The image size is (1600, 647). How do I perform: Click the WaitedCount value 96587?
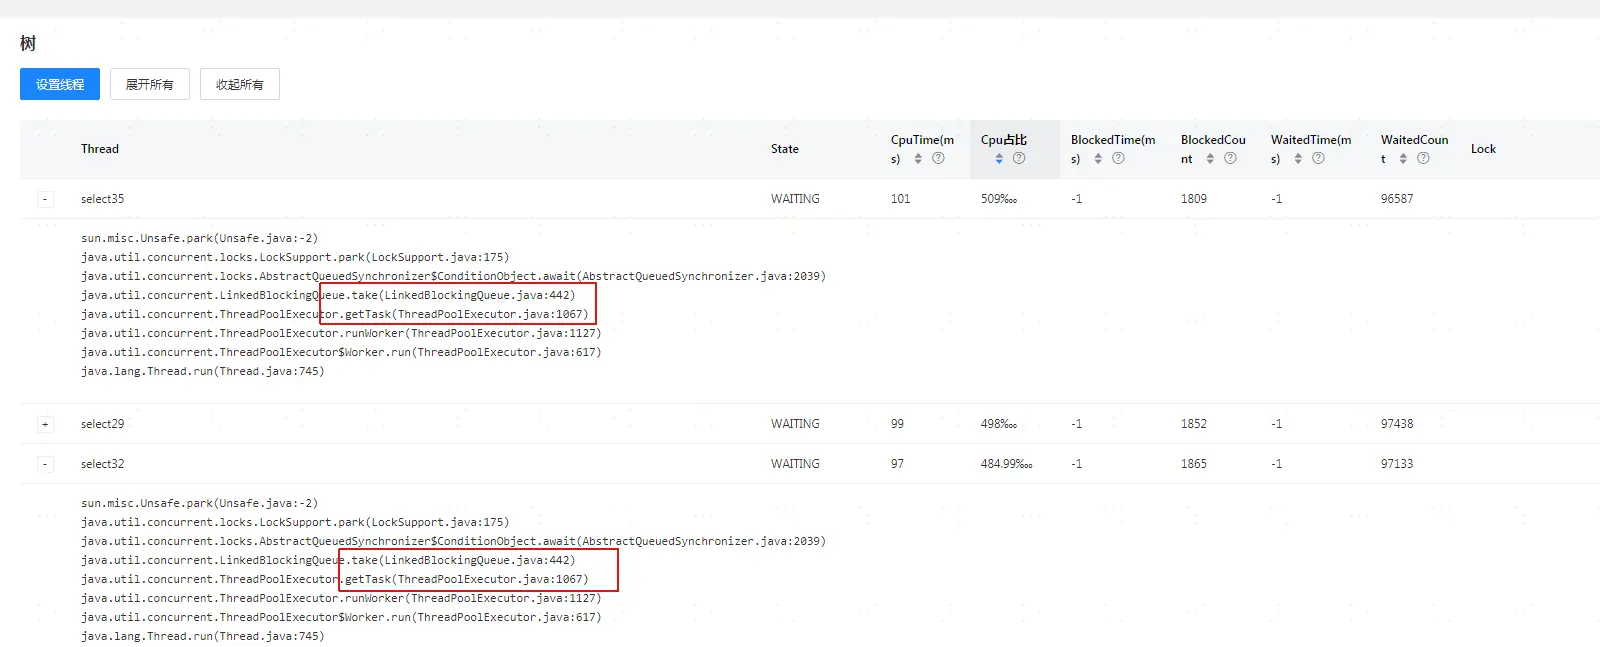[1397, 199]
